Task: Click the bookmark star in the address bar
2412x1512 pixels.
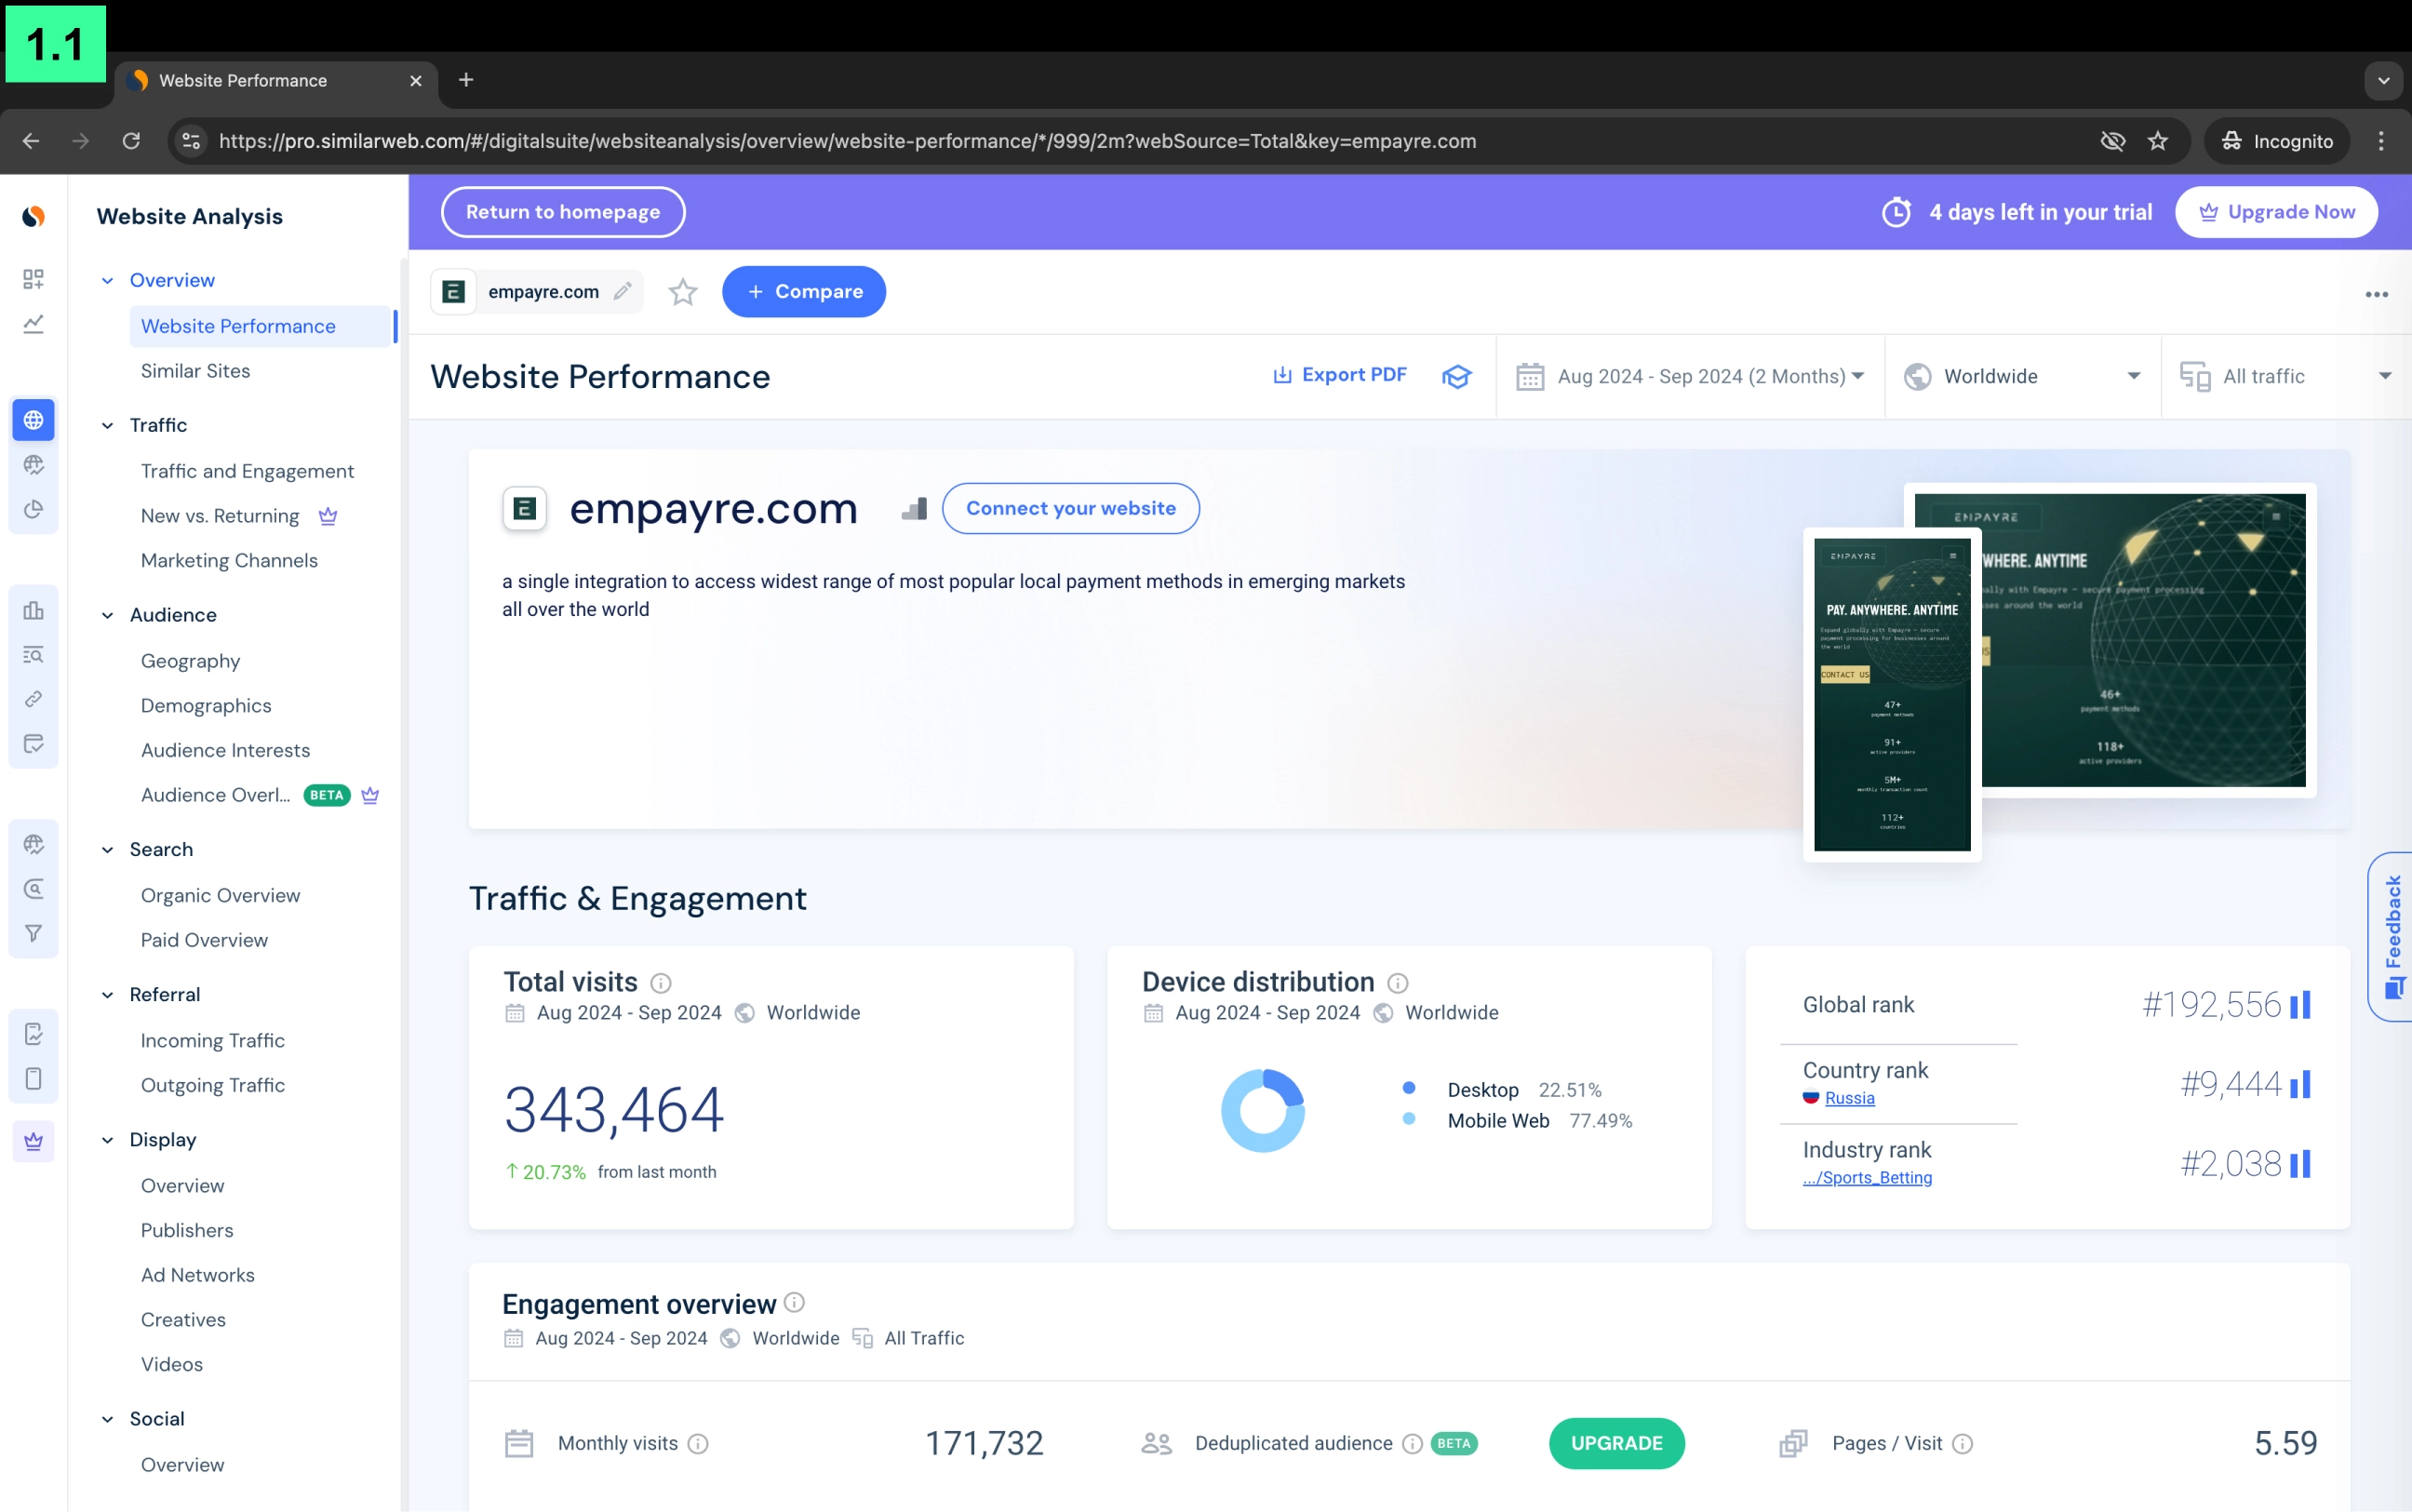Action: [2159, 141]
